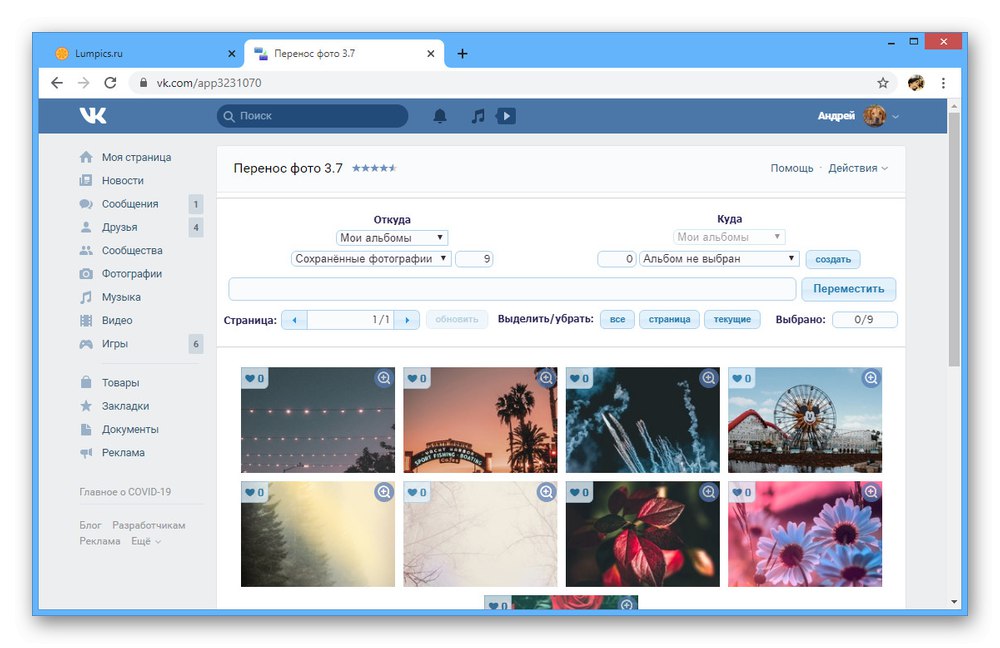Viewport: 1000px width, 648px height.
Task: Click the создать album button
Action: coord(833,259)
